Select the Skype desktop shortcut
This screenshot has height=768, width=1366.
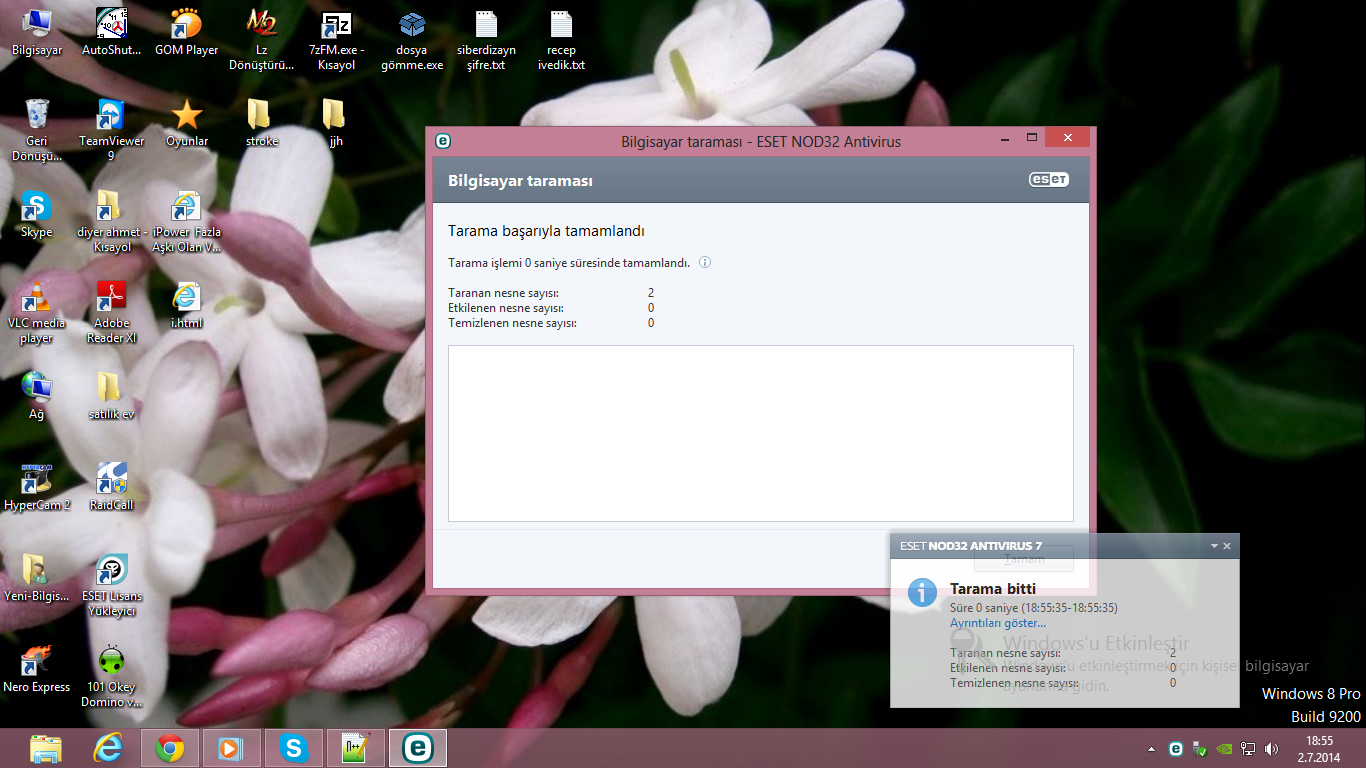(37, 214)
